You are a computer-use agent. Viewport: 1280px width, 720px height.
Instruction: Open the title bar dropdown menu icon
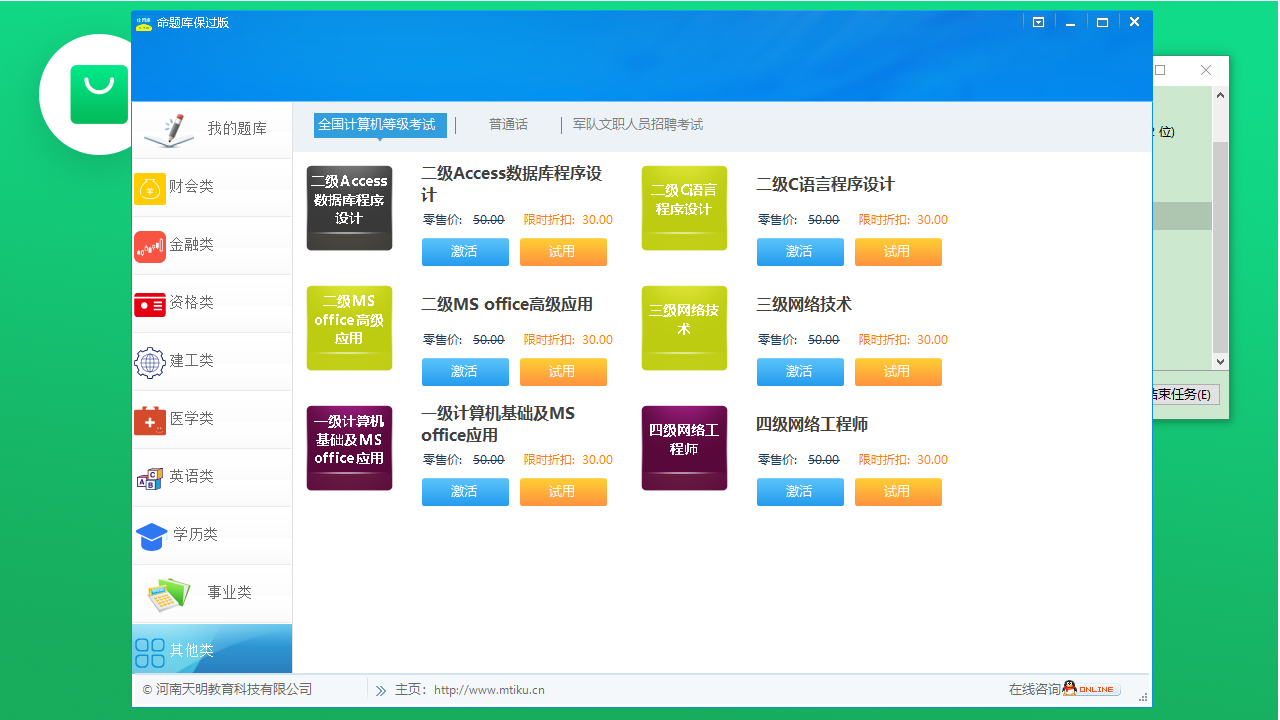point(1038,21)
